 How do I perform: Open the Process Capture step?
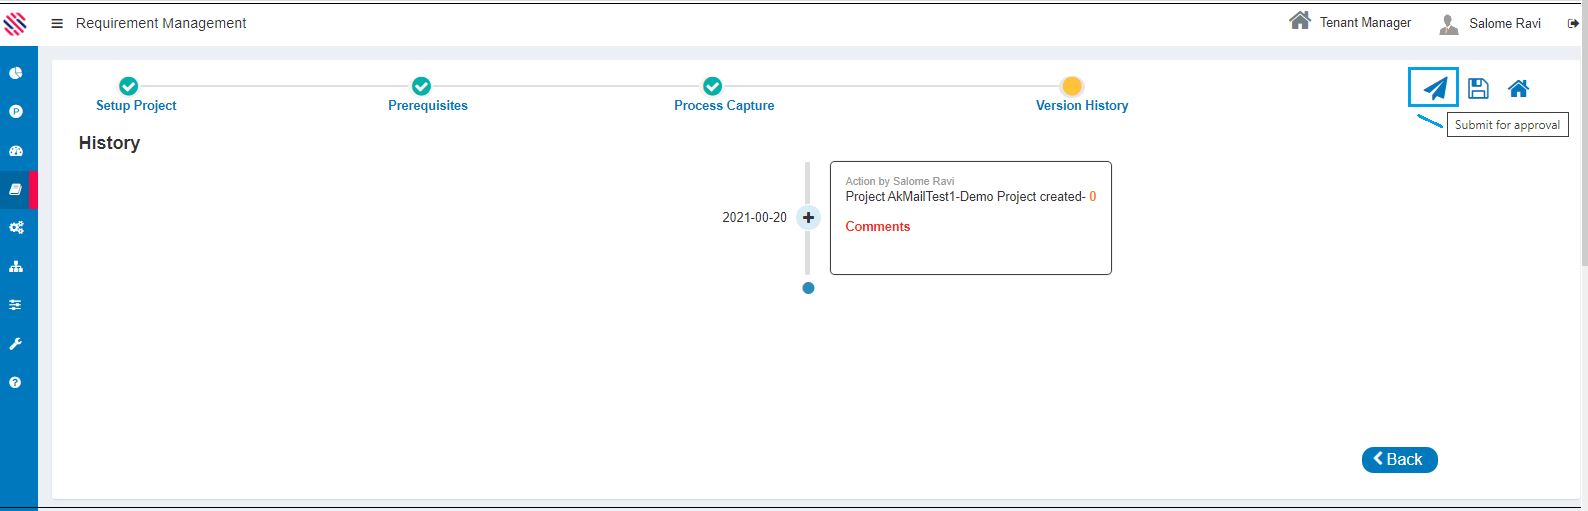(x=723, y=105)
